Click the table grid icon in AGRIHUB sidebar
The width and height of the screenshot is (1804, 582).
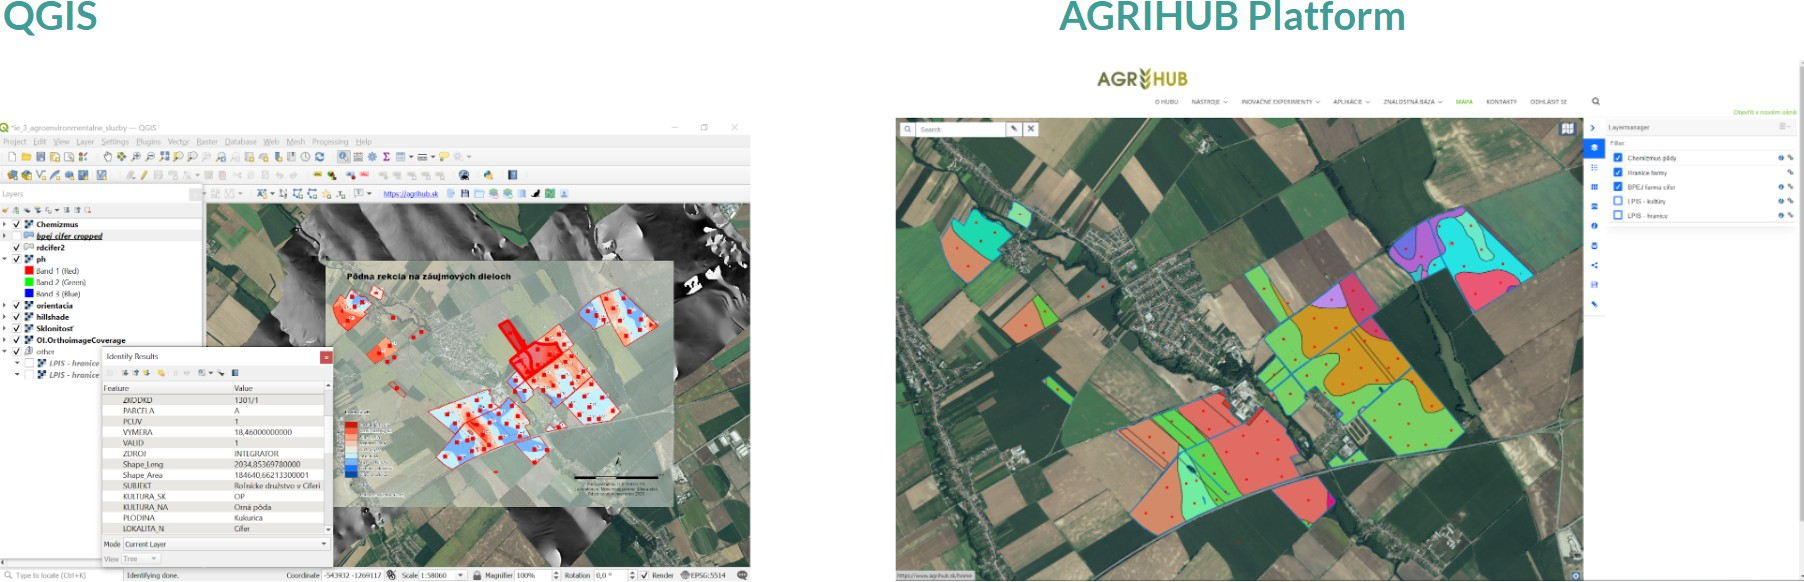[x=1594, y=187]
